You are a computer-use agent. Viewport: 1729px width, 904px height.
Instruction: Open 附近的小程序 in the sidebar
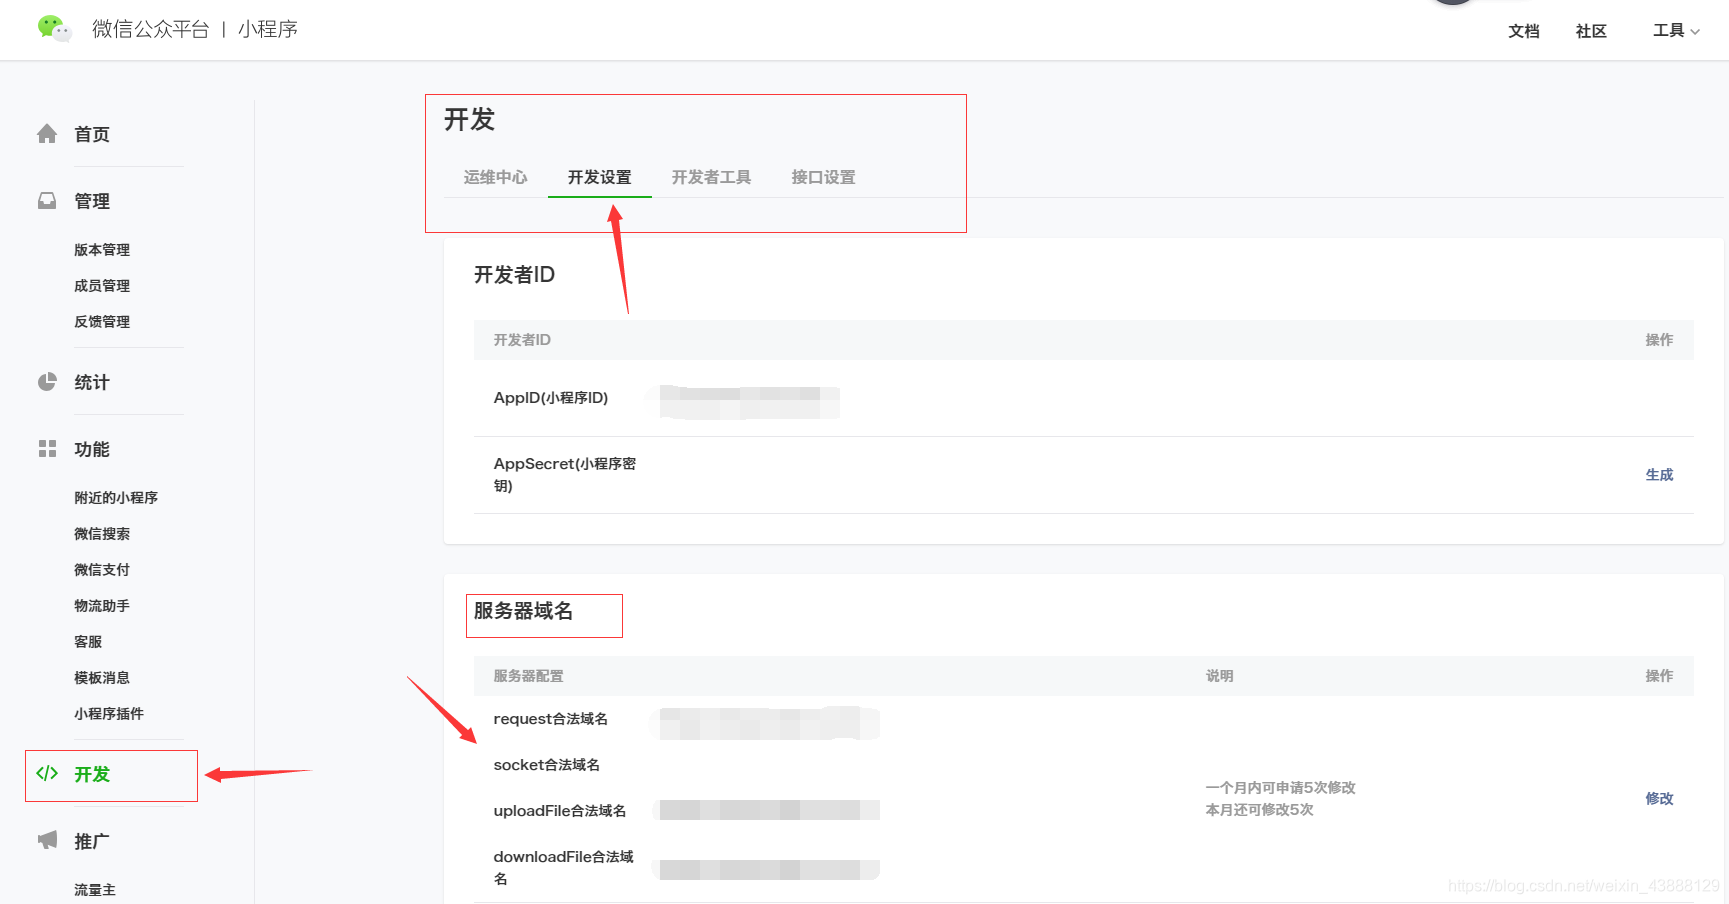pos(116,498)
